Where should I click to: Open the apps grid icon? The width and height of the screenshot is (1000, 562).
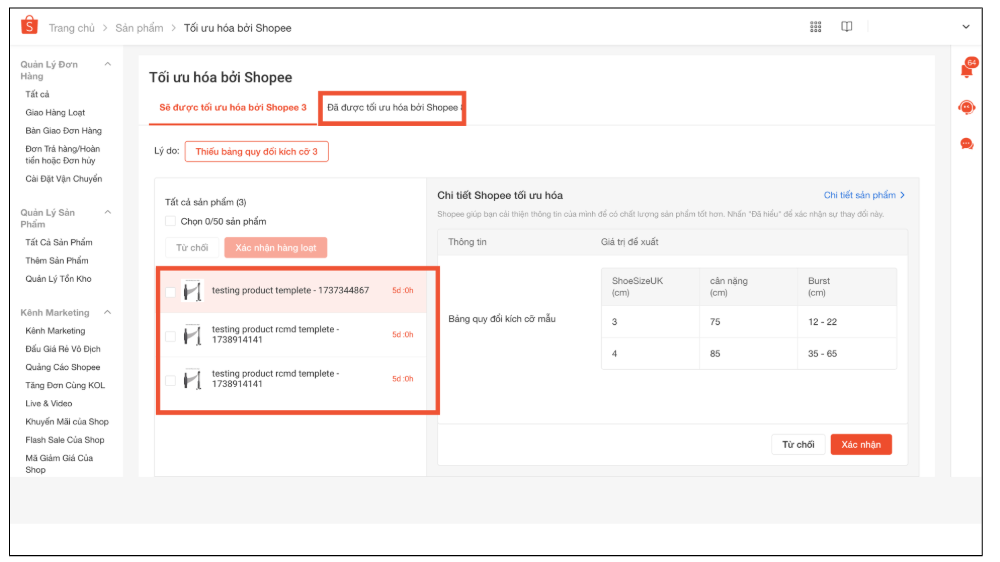click(816, 27)
